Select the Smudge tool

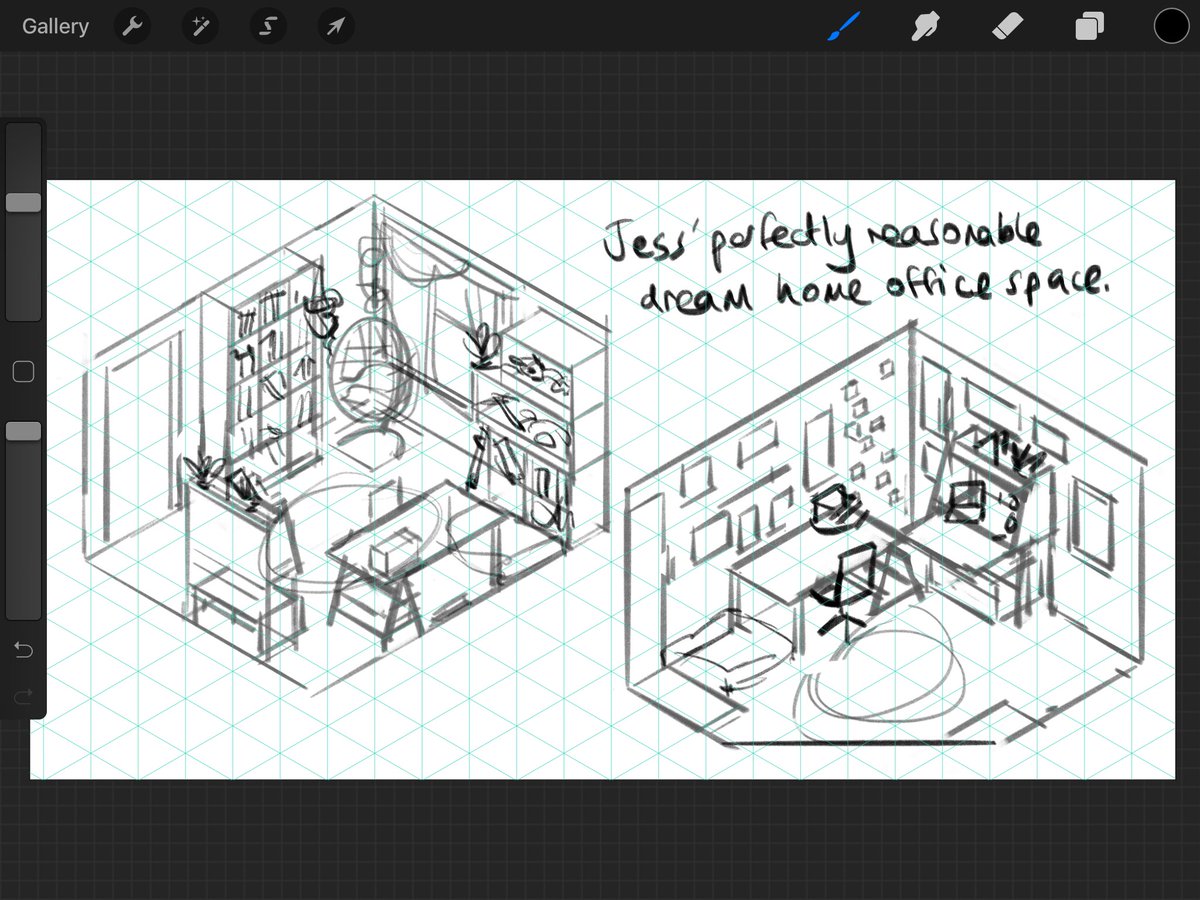point(925,26)
